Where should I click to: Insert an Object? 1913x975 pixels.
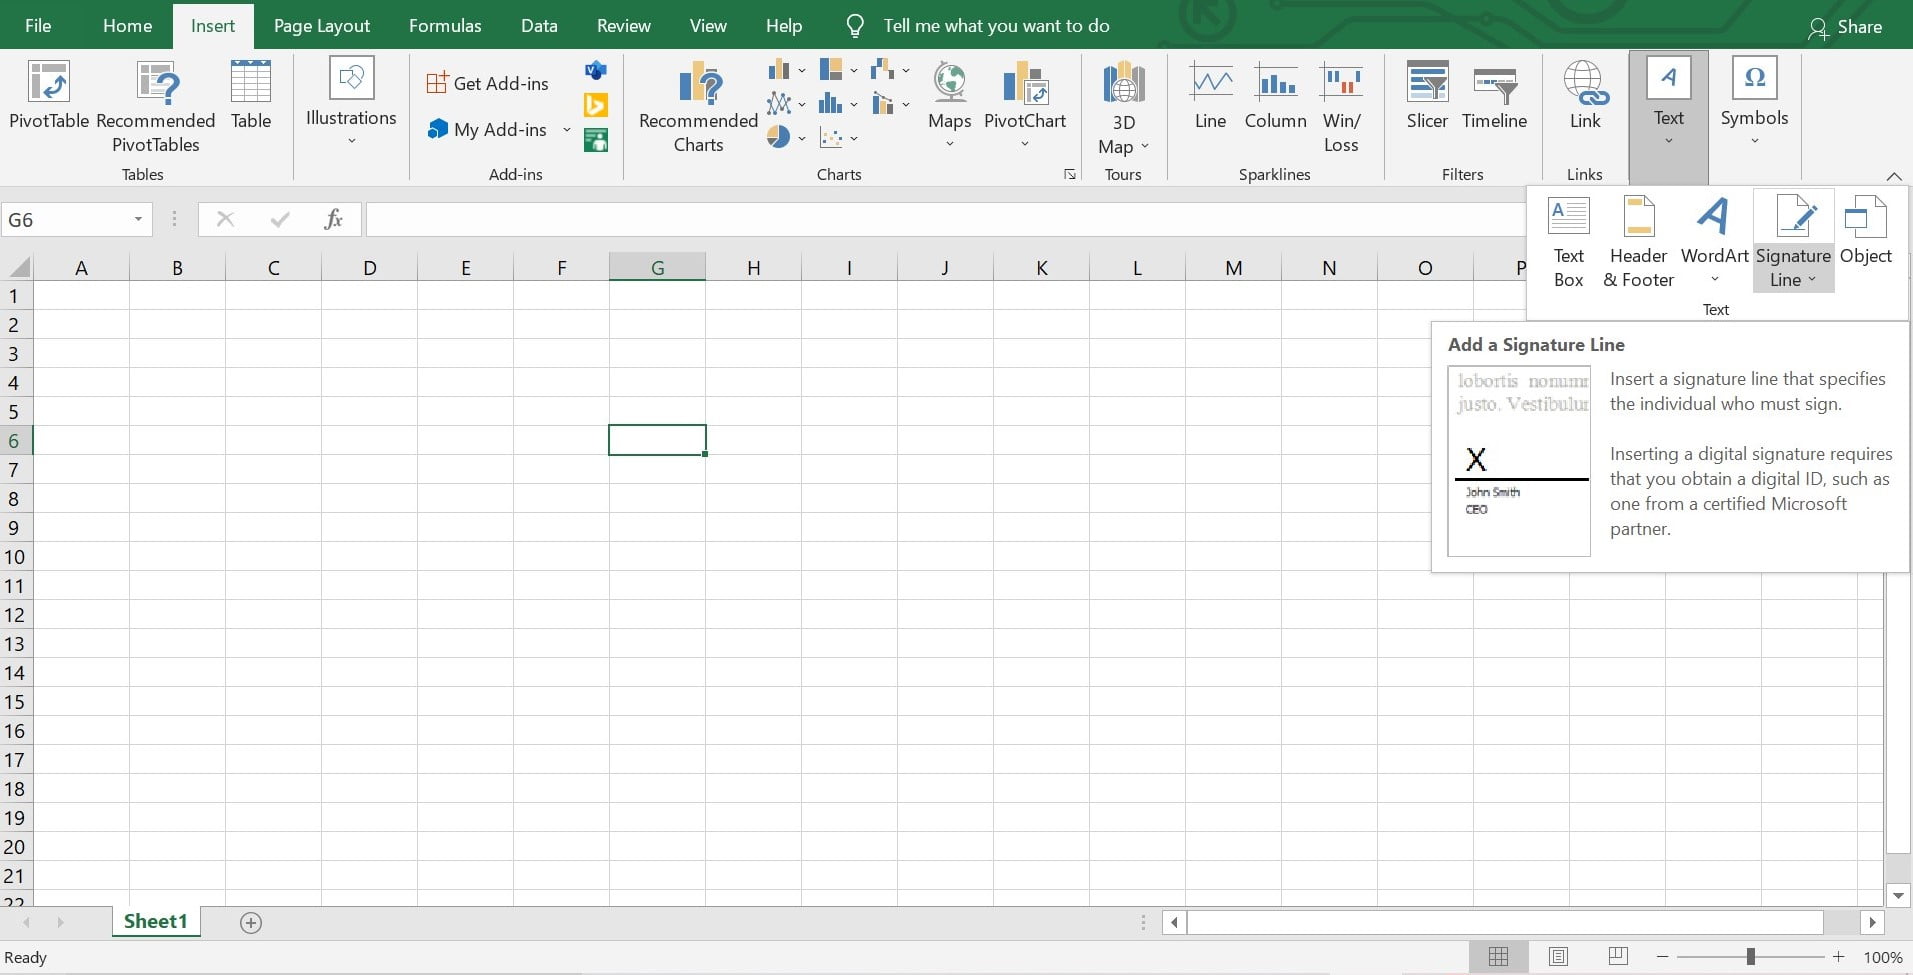coord(1865,231)
